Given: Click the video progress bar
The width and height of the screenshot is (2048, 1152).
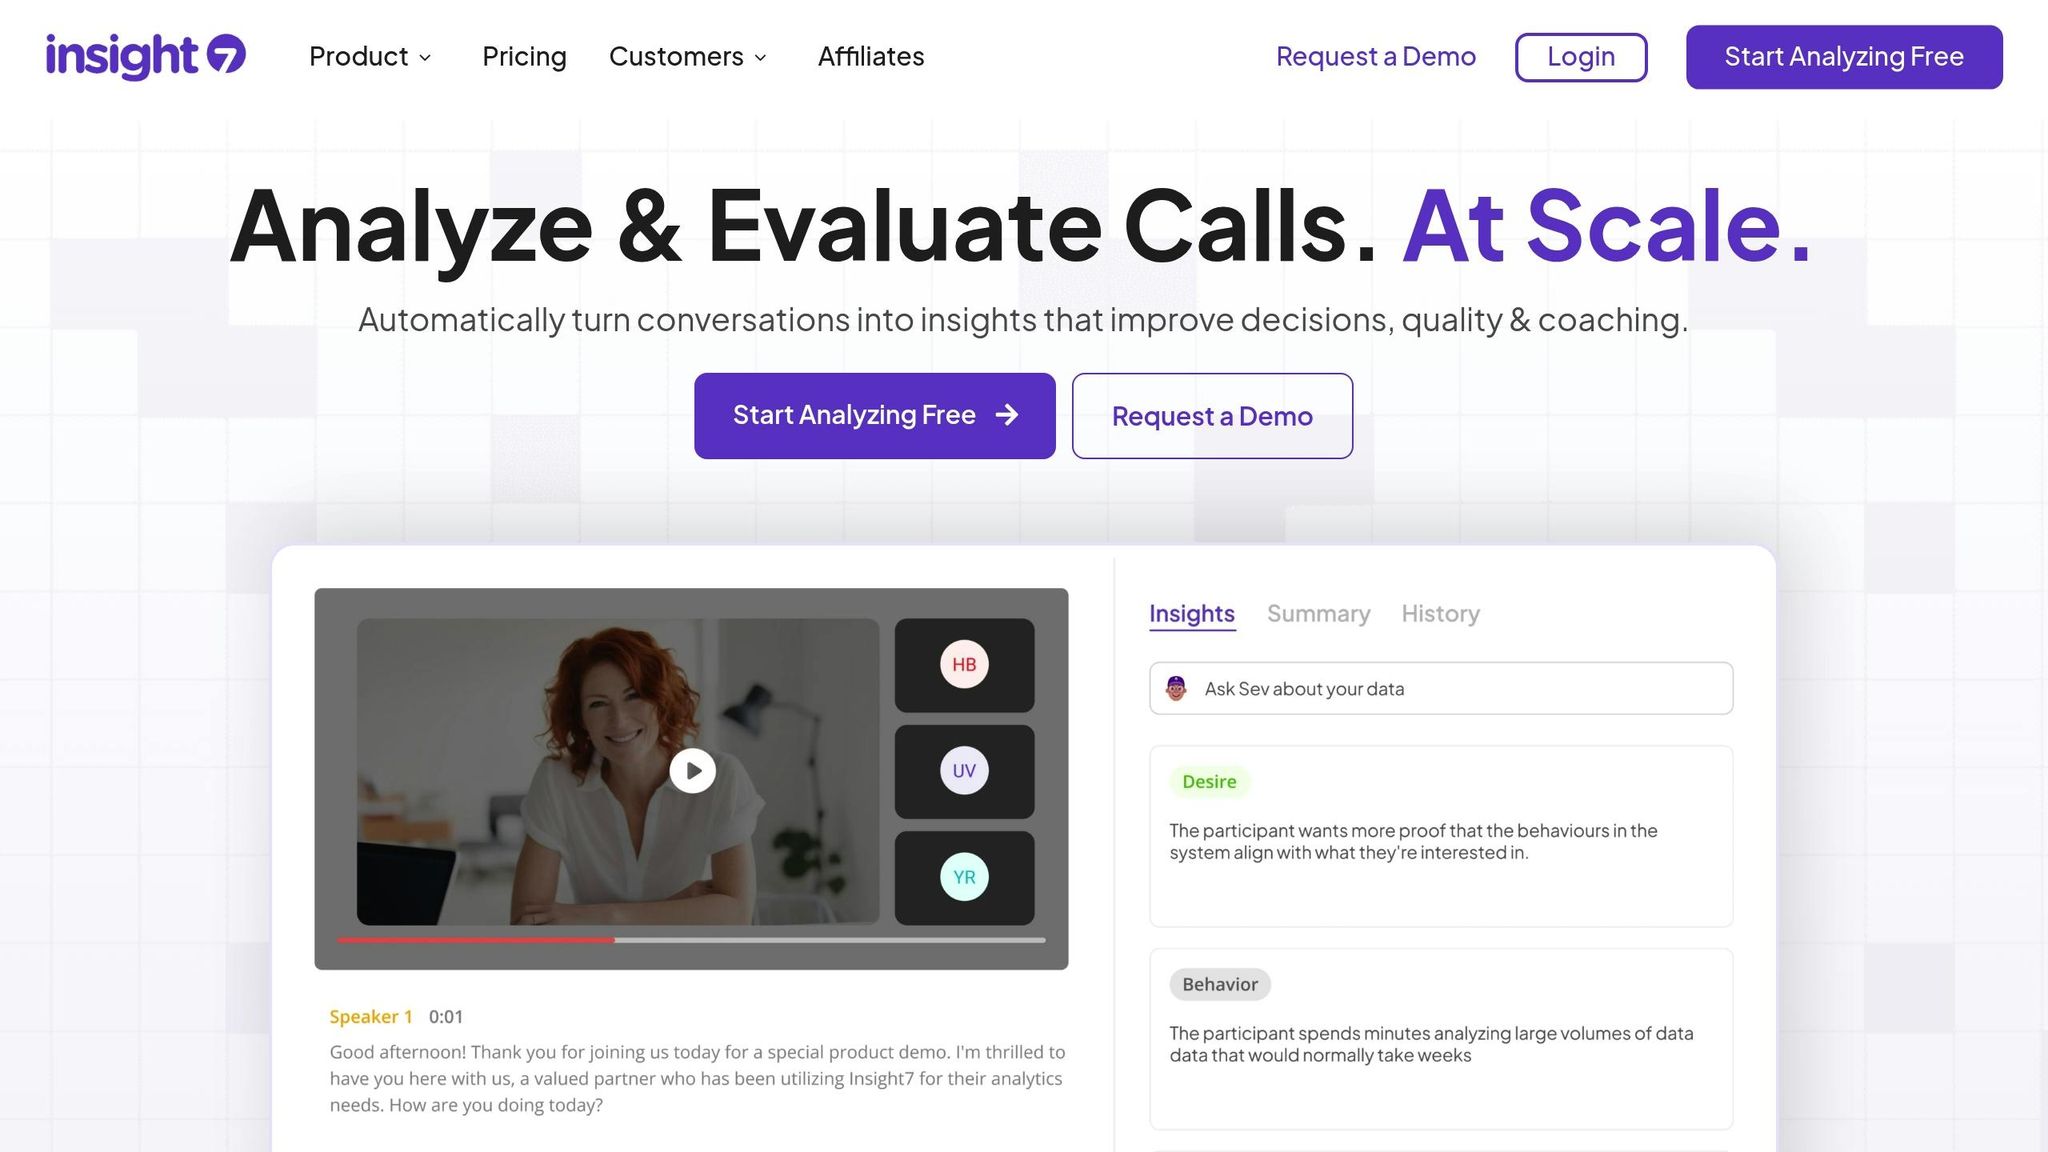Looking at the screenshot, I should pos(691,940).
